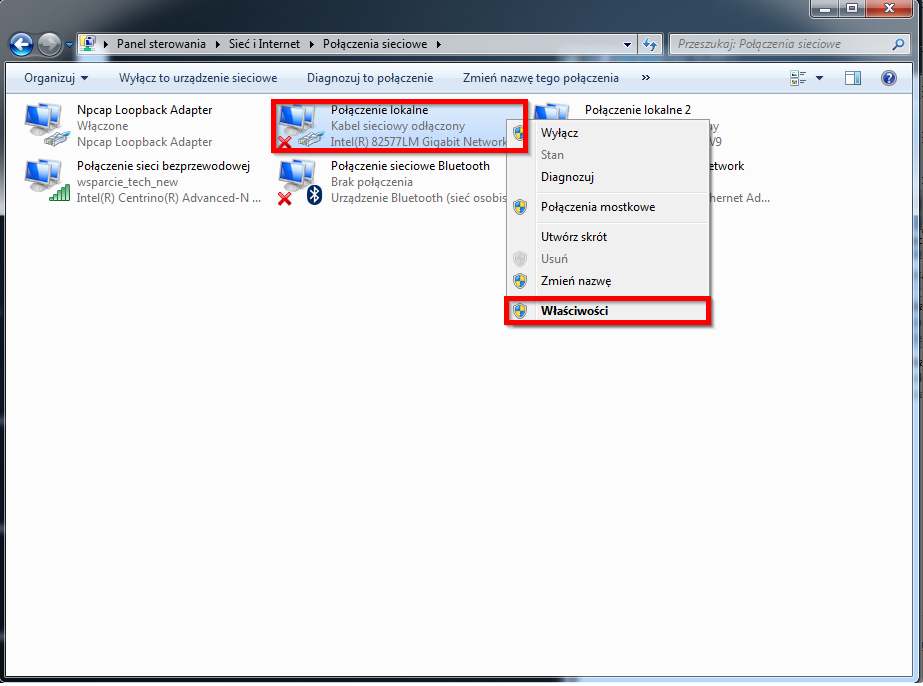
Task: Click Wyłącz to urządzenie sieciowe toolbar button
Action: 197,78
